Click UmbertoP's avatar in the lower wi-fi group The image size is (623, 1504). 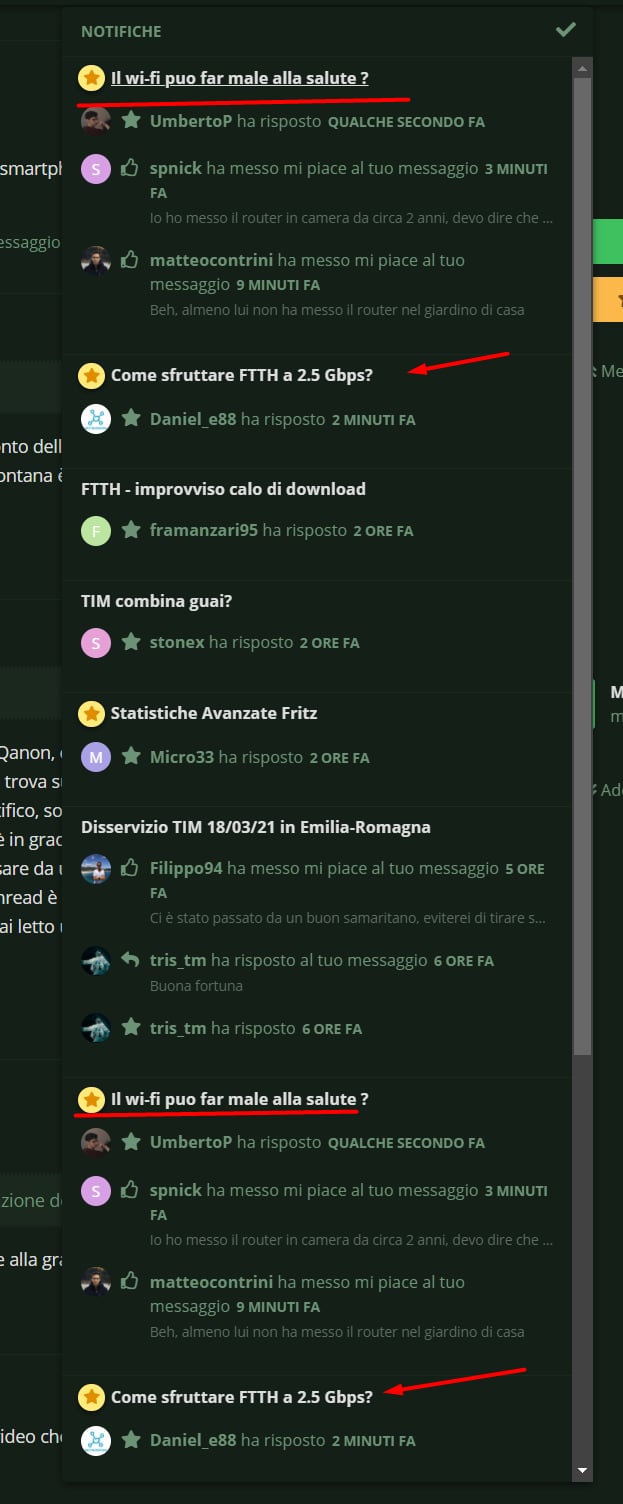click(96, 1142)
